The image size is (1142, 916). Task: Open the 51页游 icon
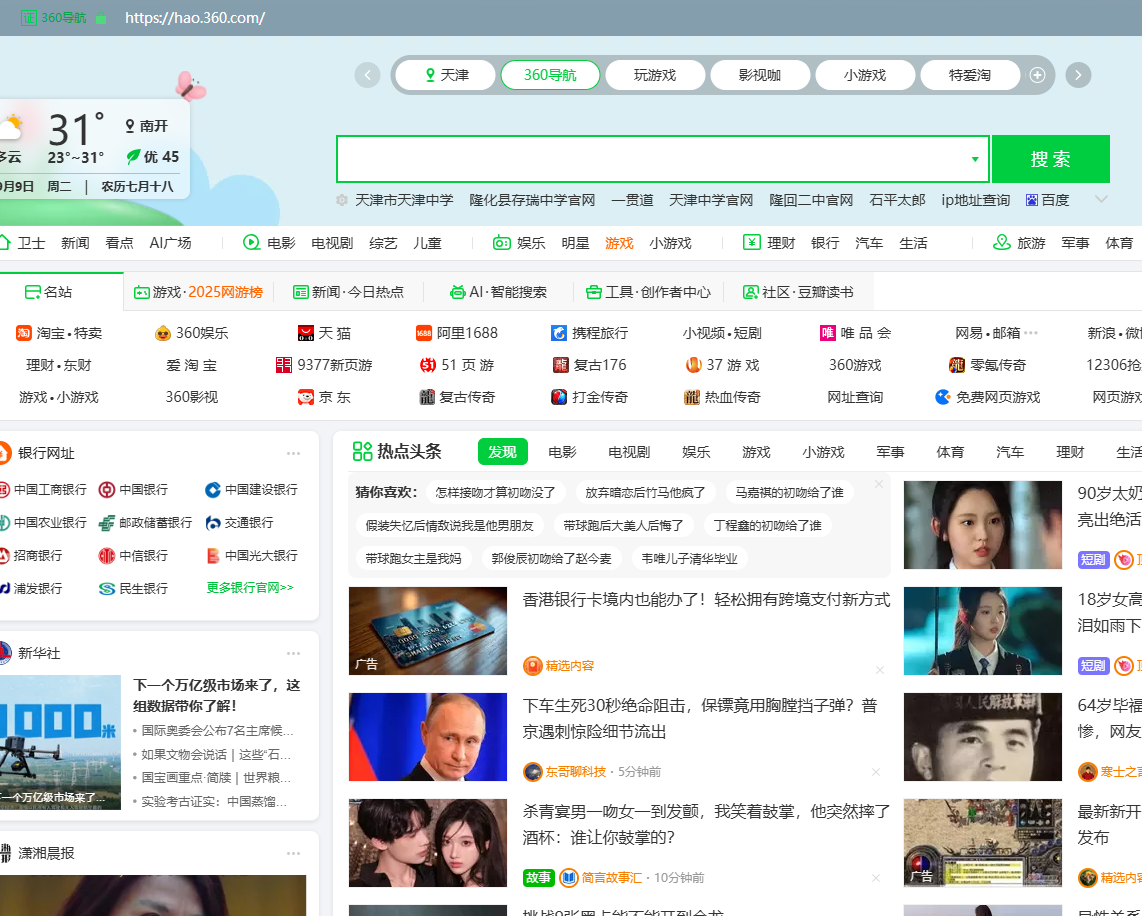tap(428, 365)
